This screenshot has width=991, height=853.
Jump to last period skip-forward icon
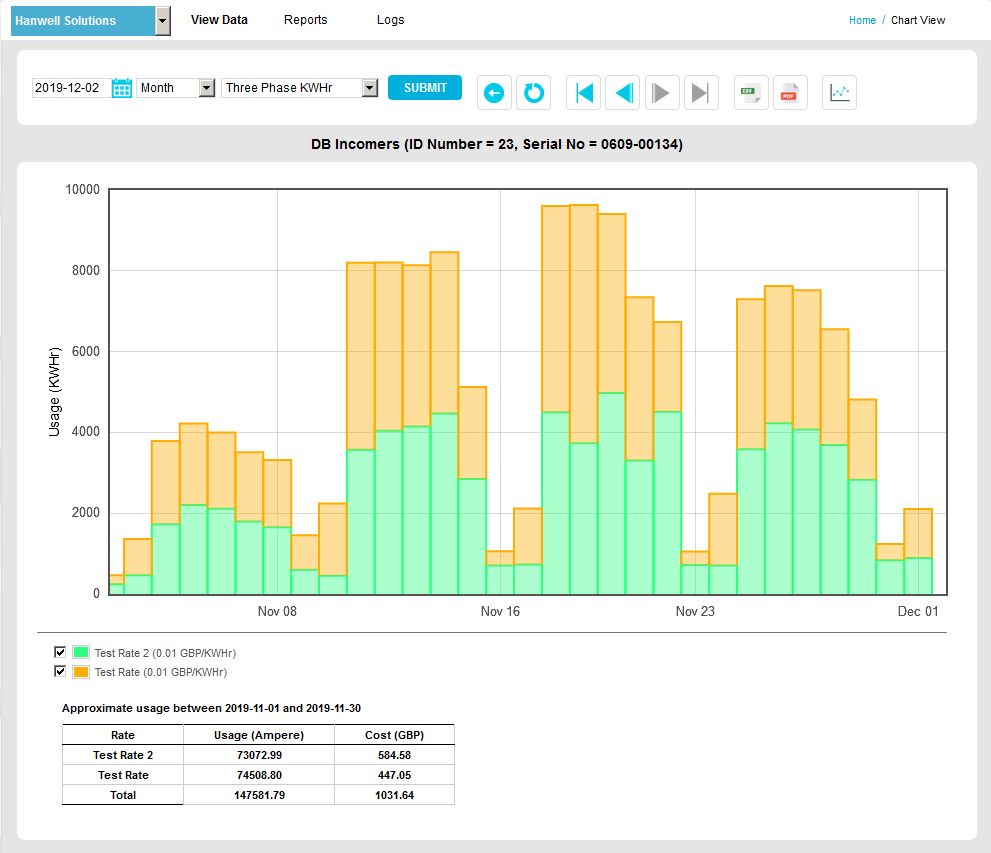pyautogui.click(x=702, y=93)
